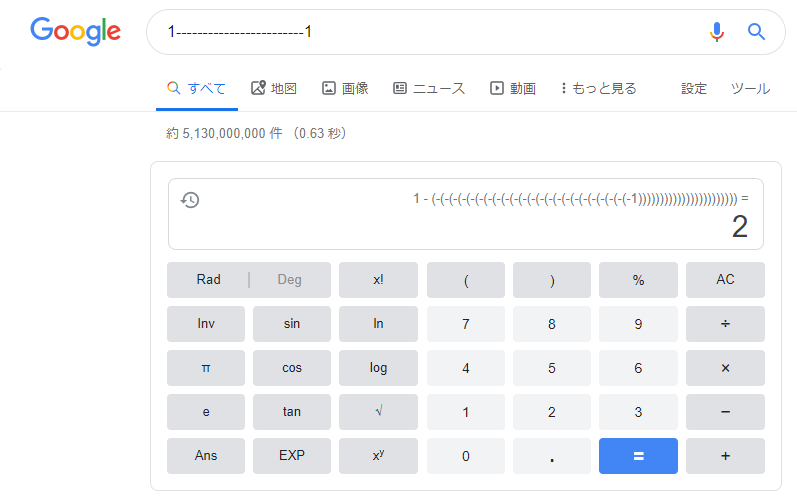This screenshot has height=496, width=797.
Task: Expand the もっと見る menu
Action: pyautogui.click(x=599, y=88)
